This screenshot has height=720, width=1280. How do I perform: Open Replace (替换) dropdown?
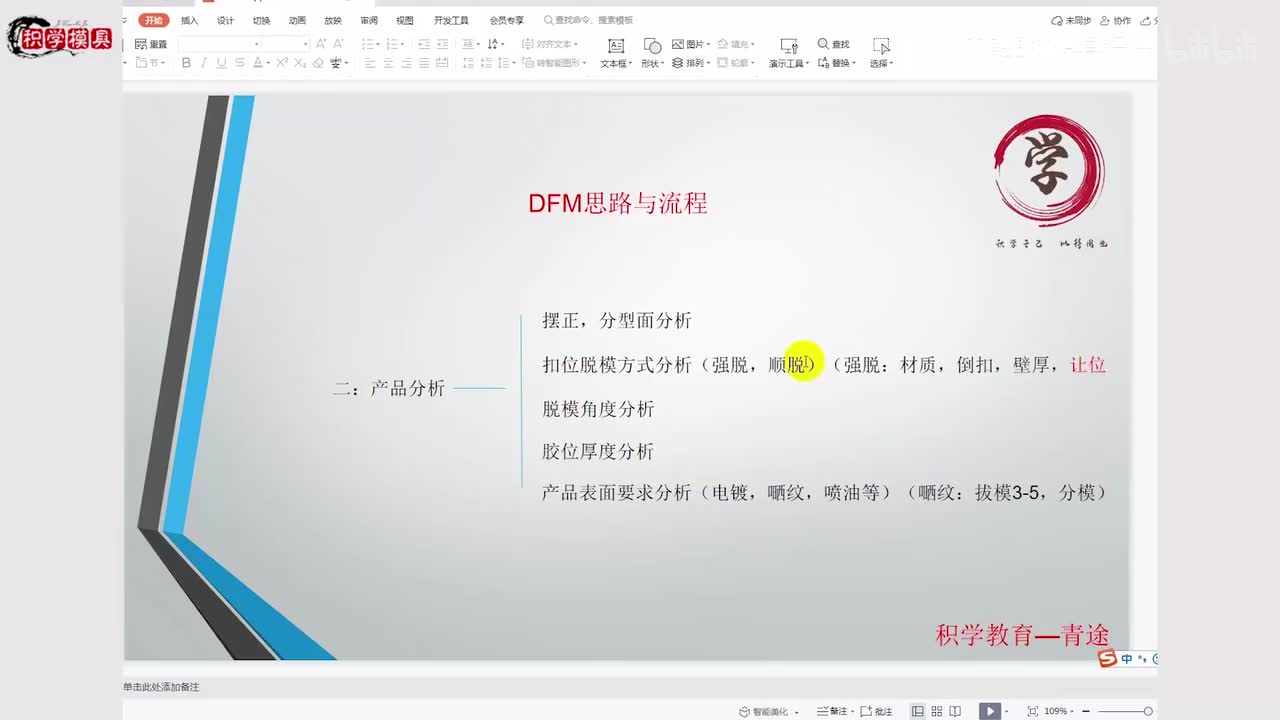836,63
